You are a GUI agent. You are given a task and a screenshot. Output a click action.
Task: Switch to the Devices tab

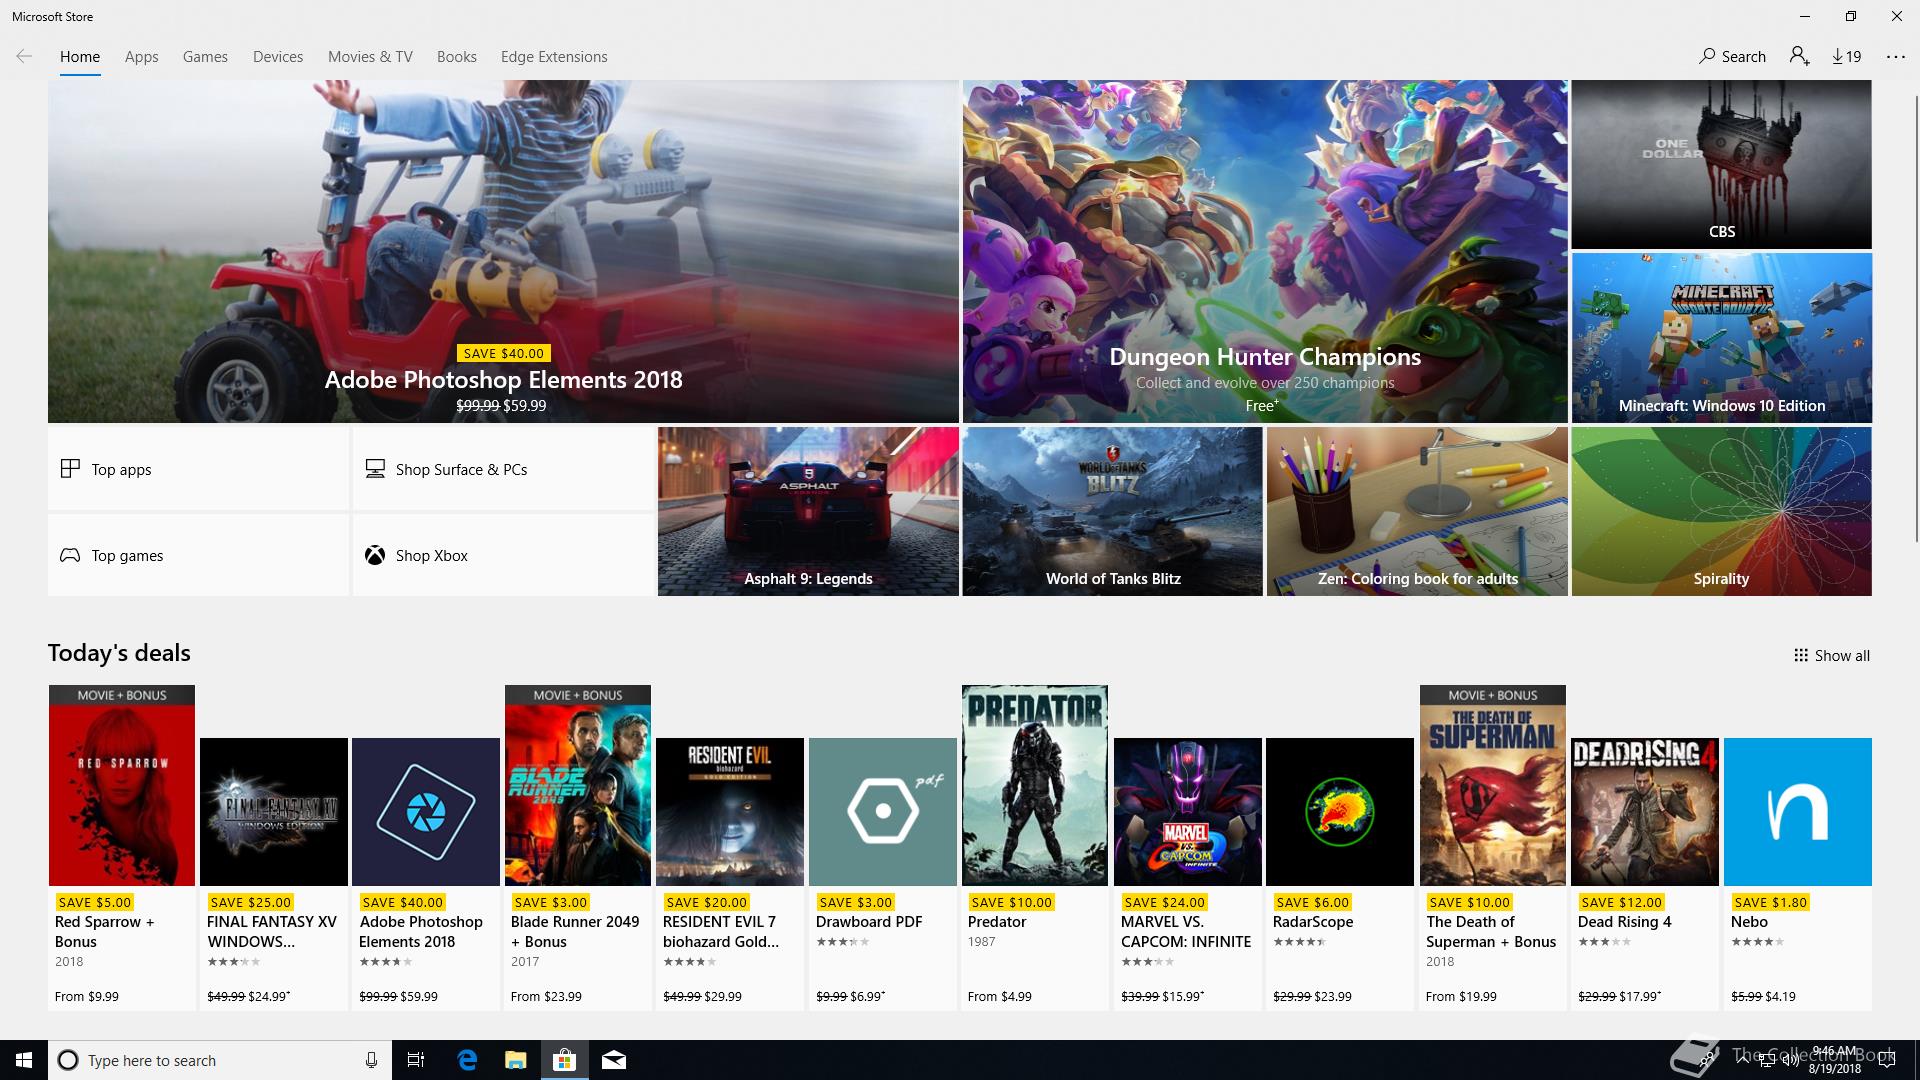(x=278, y=57)
